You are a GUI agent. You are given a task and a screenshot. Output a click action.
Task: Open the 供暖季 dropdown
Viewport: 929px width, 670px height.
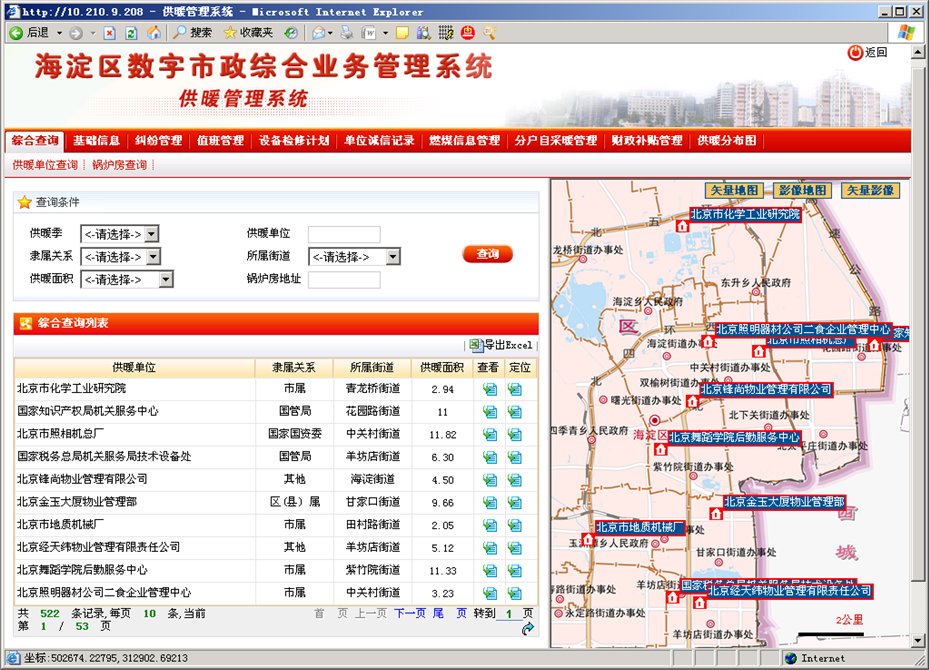(x=152, y=235)
